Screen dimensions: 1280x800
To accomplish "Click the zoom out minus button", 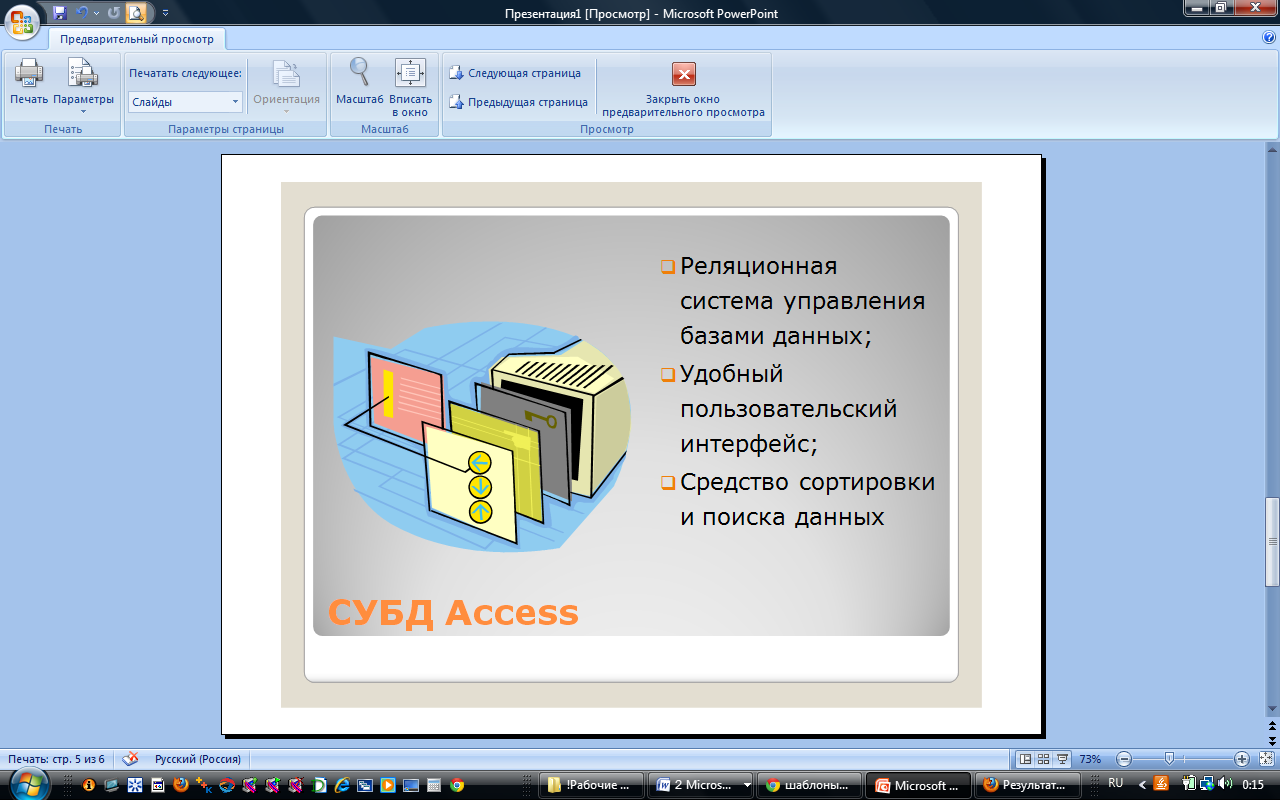I will click(x=1124, y=759).
